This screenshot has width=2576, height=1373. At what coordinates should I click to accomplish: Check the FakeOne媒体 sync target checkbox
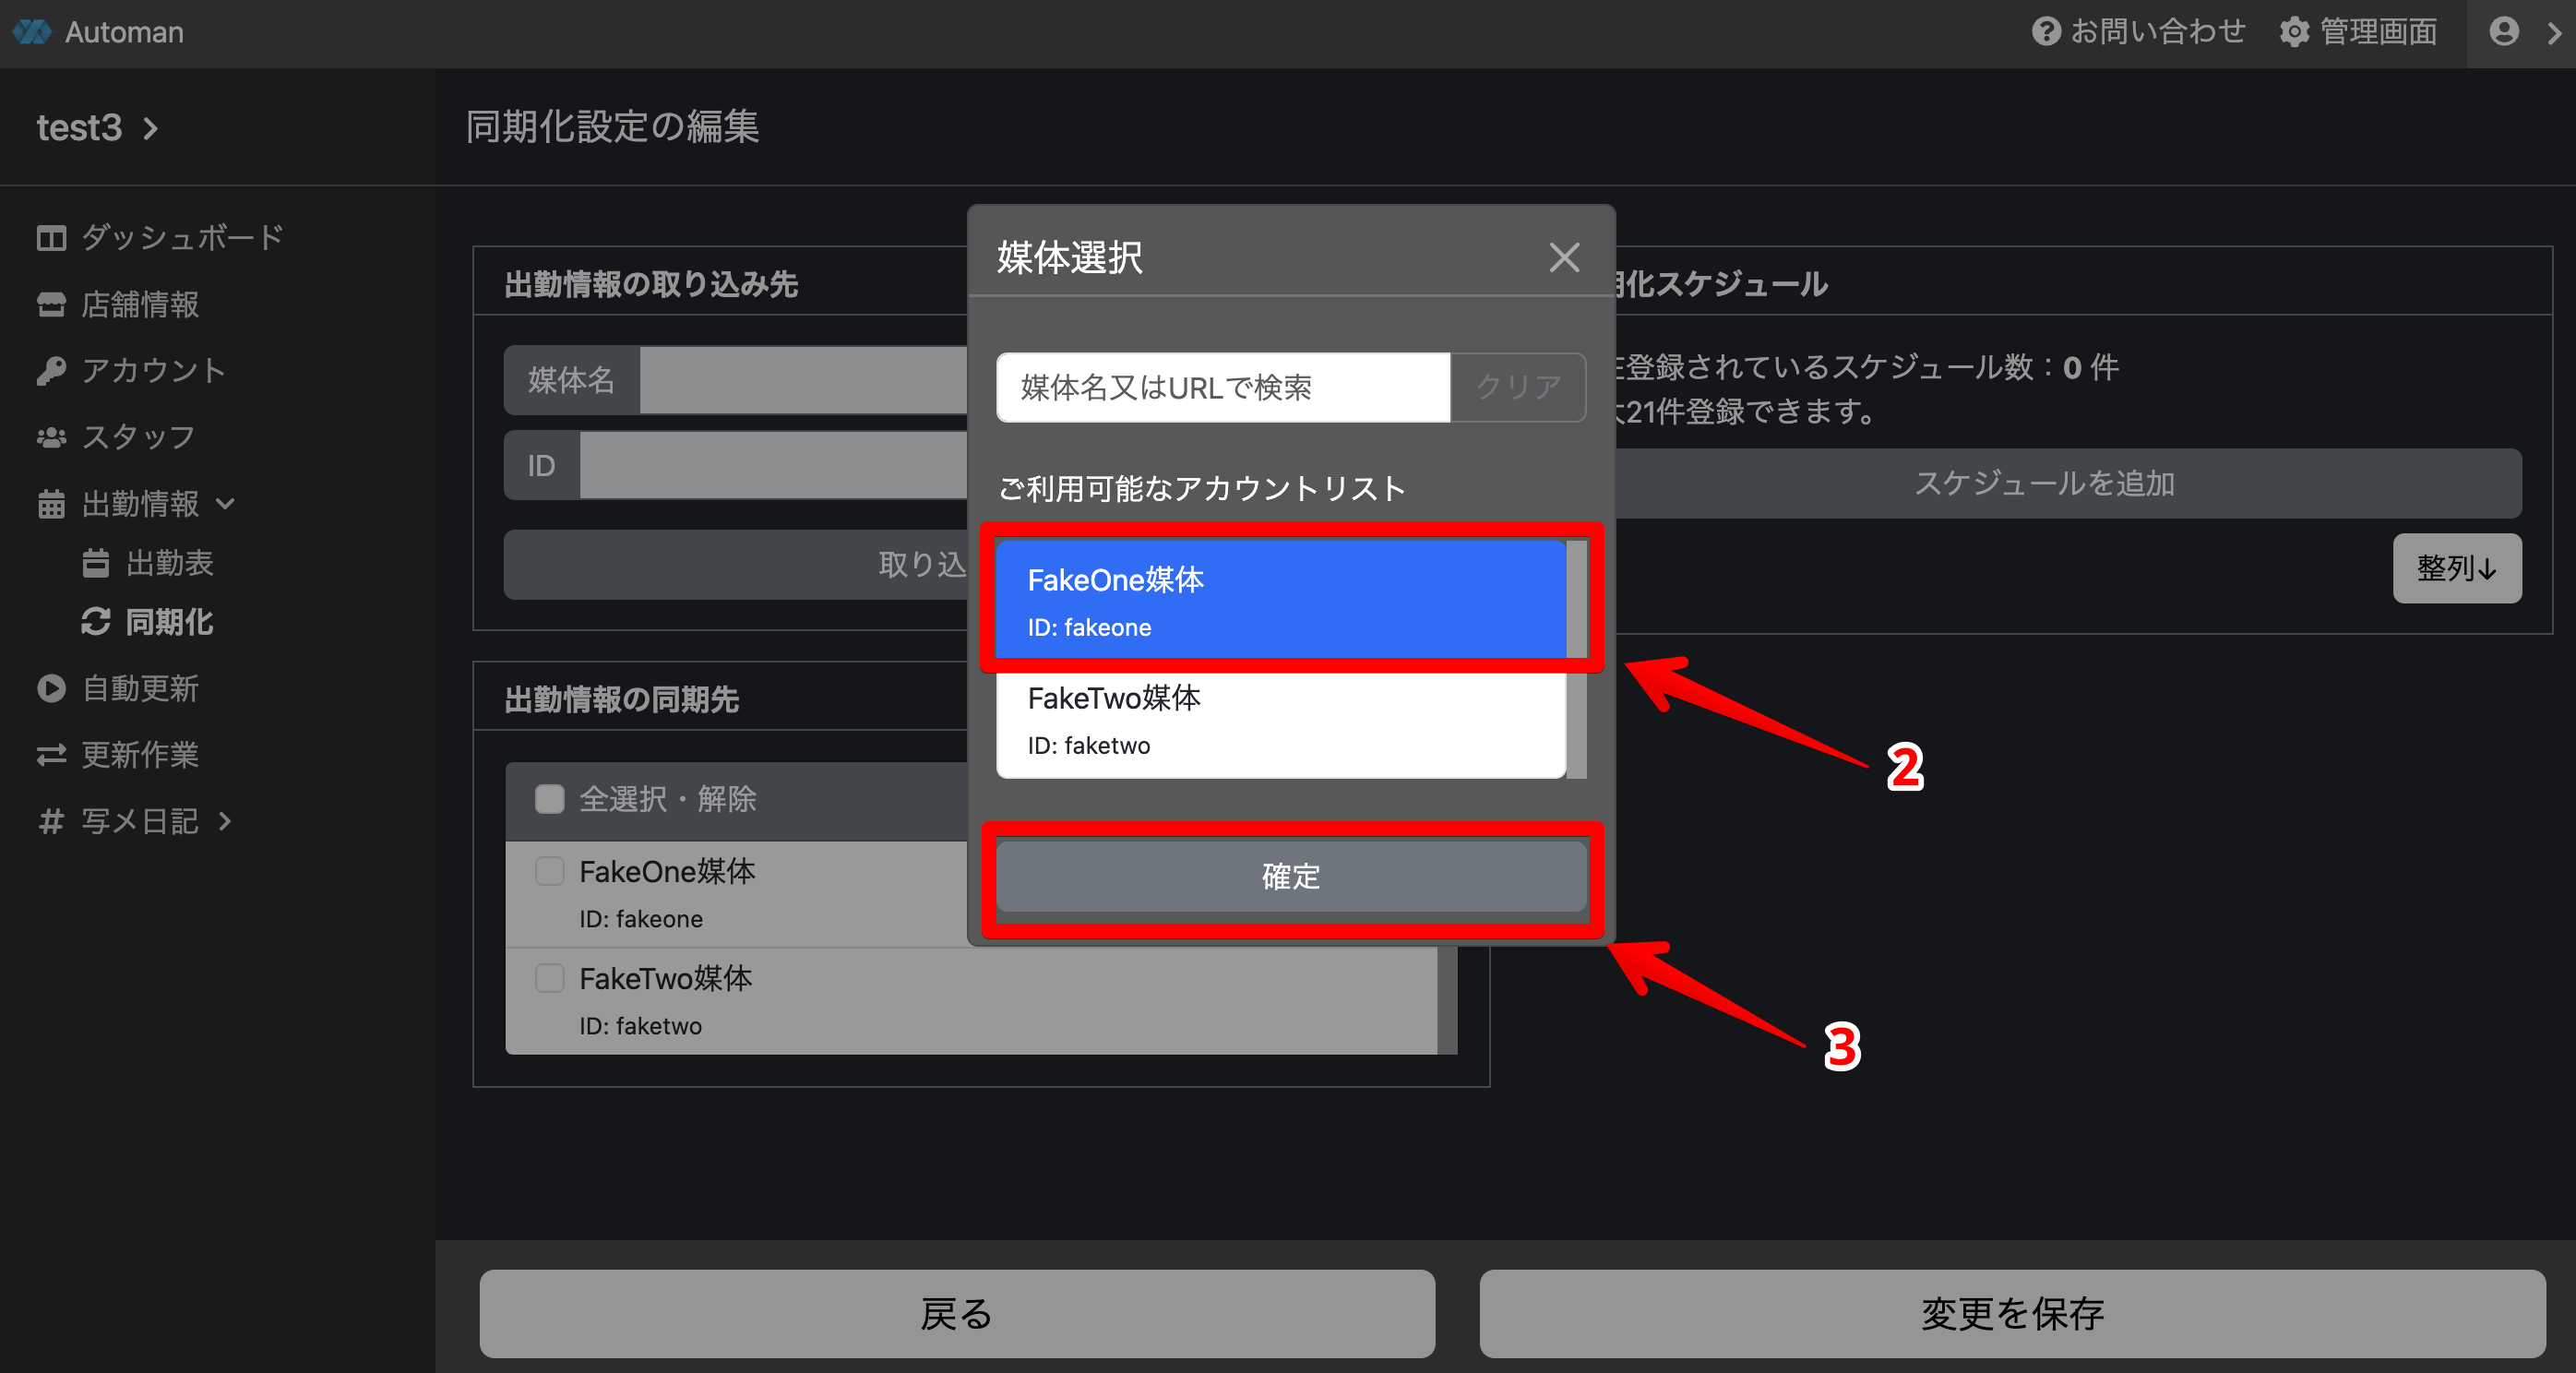[x=549, y=871]
